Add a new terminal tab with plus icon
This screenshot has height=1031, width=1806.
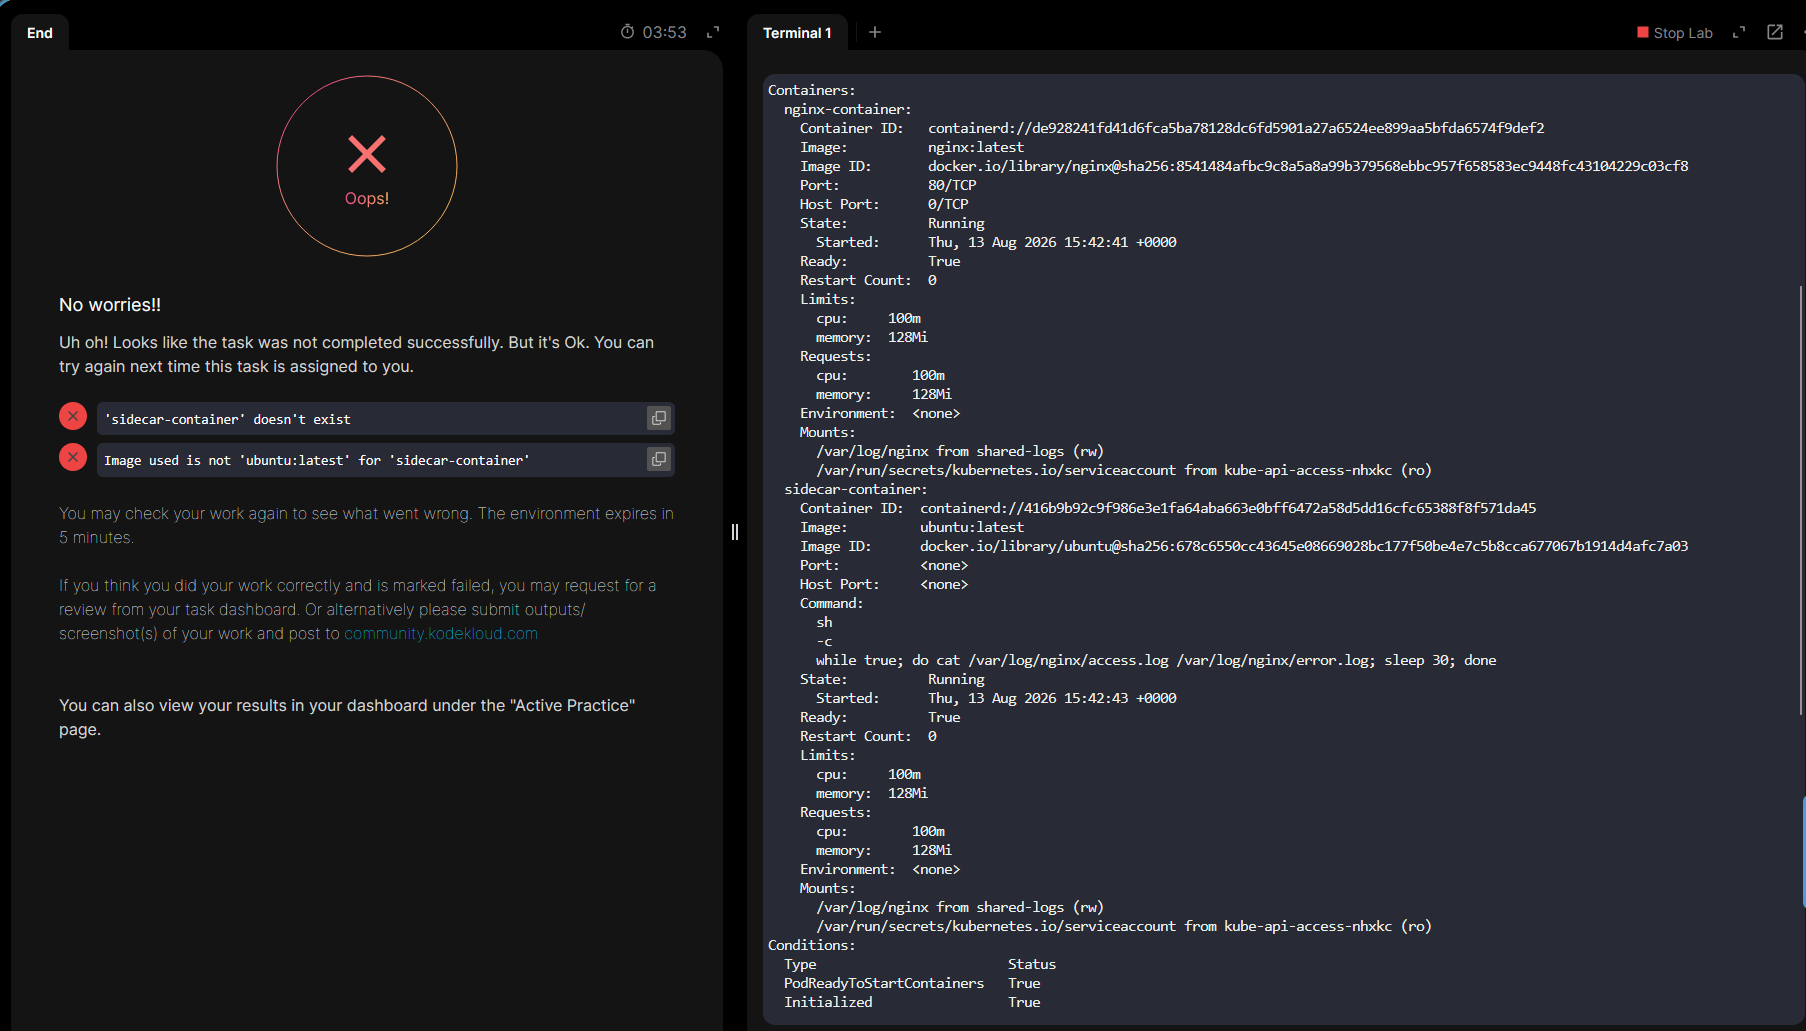point(875,32)
